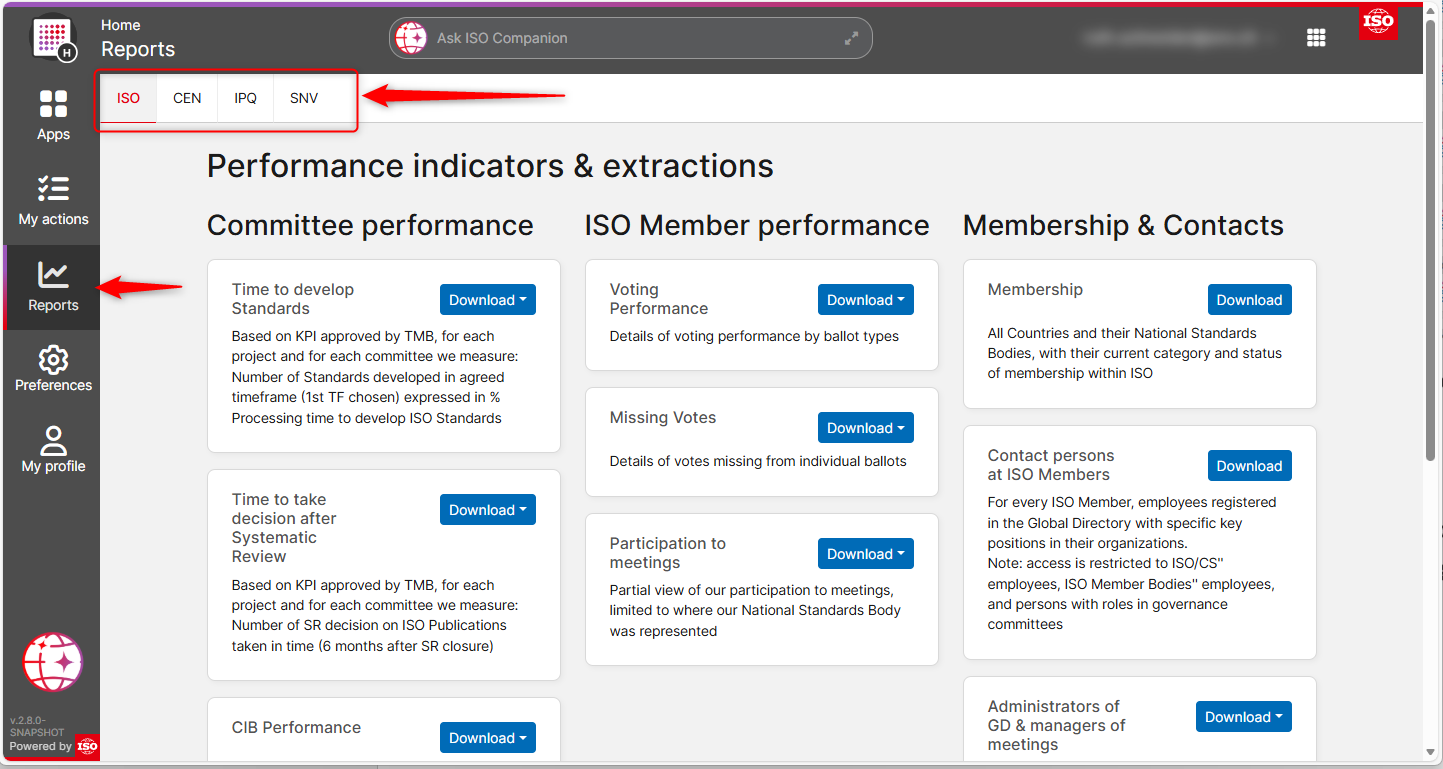Switch to the CEN tab
The width and height of the screenshot is (1443, 769).
pyautogui.click(x=187, y=98)
